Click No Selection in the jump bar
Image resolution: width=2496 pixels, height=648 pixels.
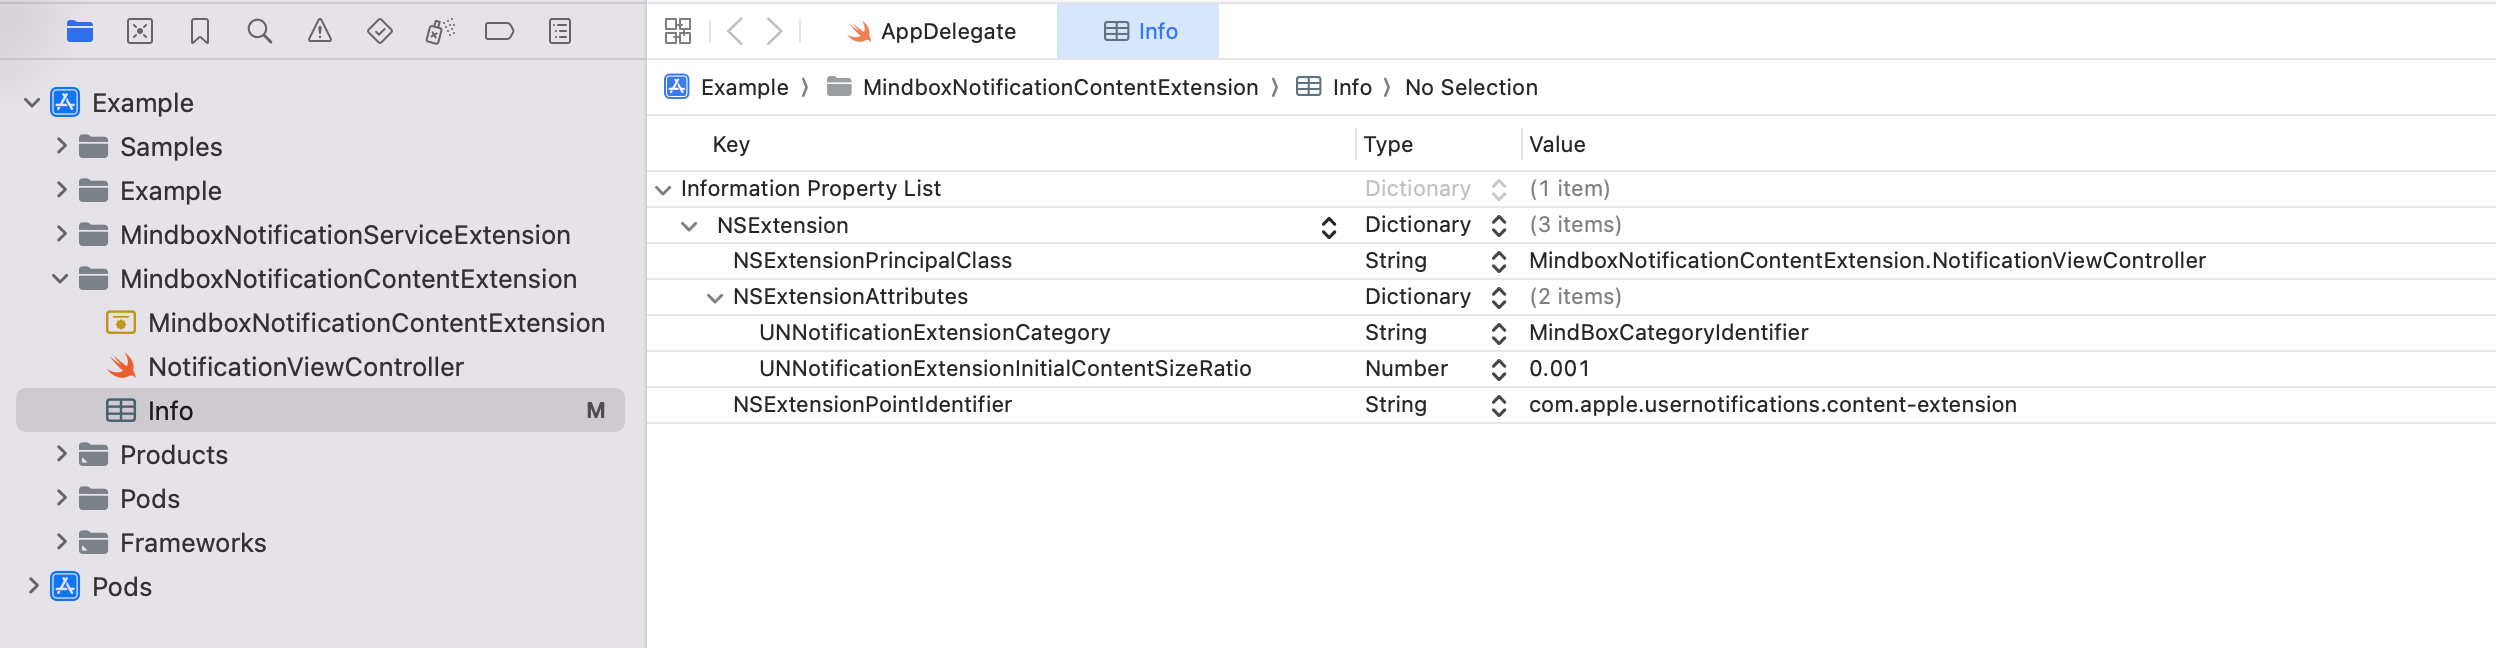tap(1471, 87)
